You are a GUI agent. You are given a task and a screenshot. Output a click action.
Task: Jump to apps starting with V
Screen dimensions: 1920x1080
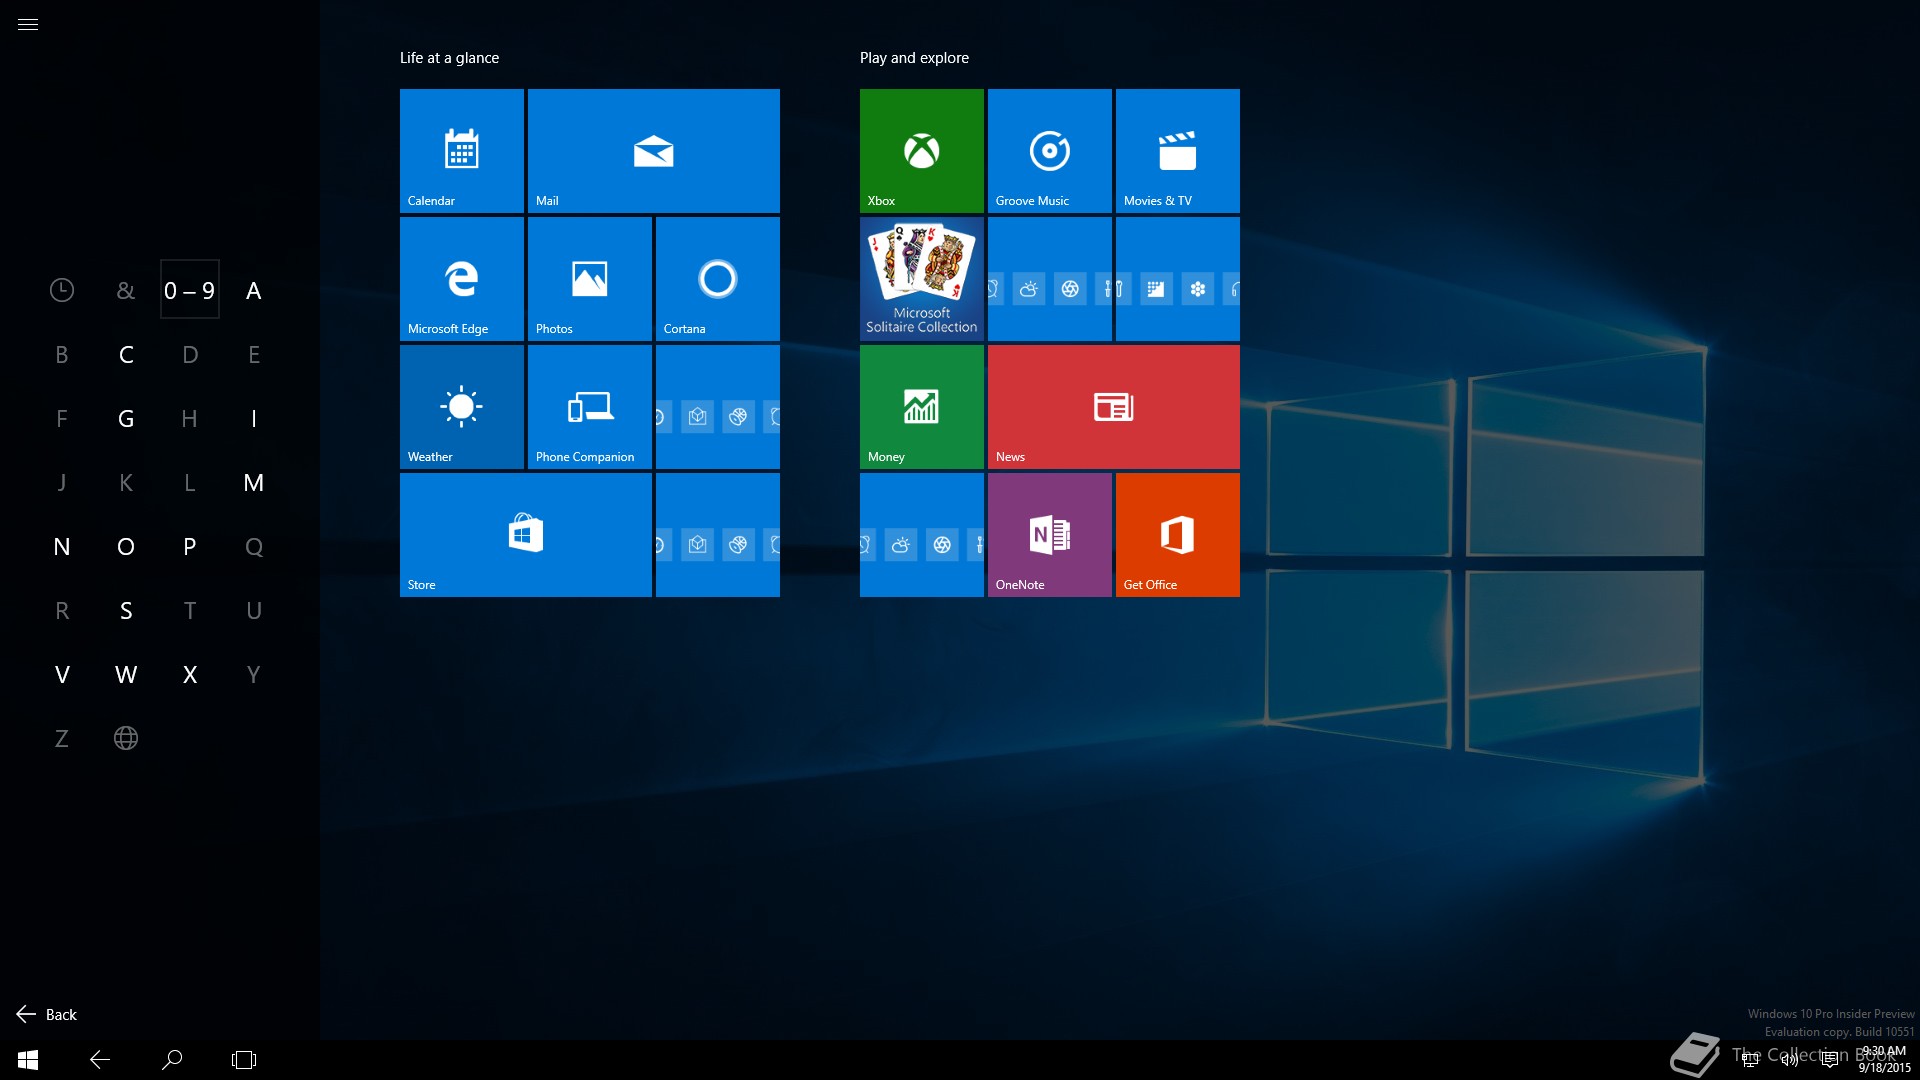click(62, 674)
